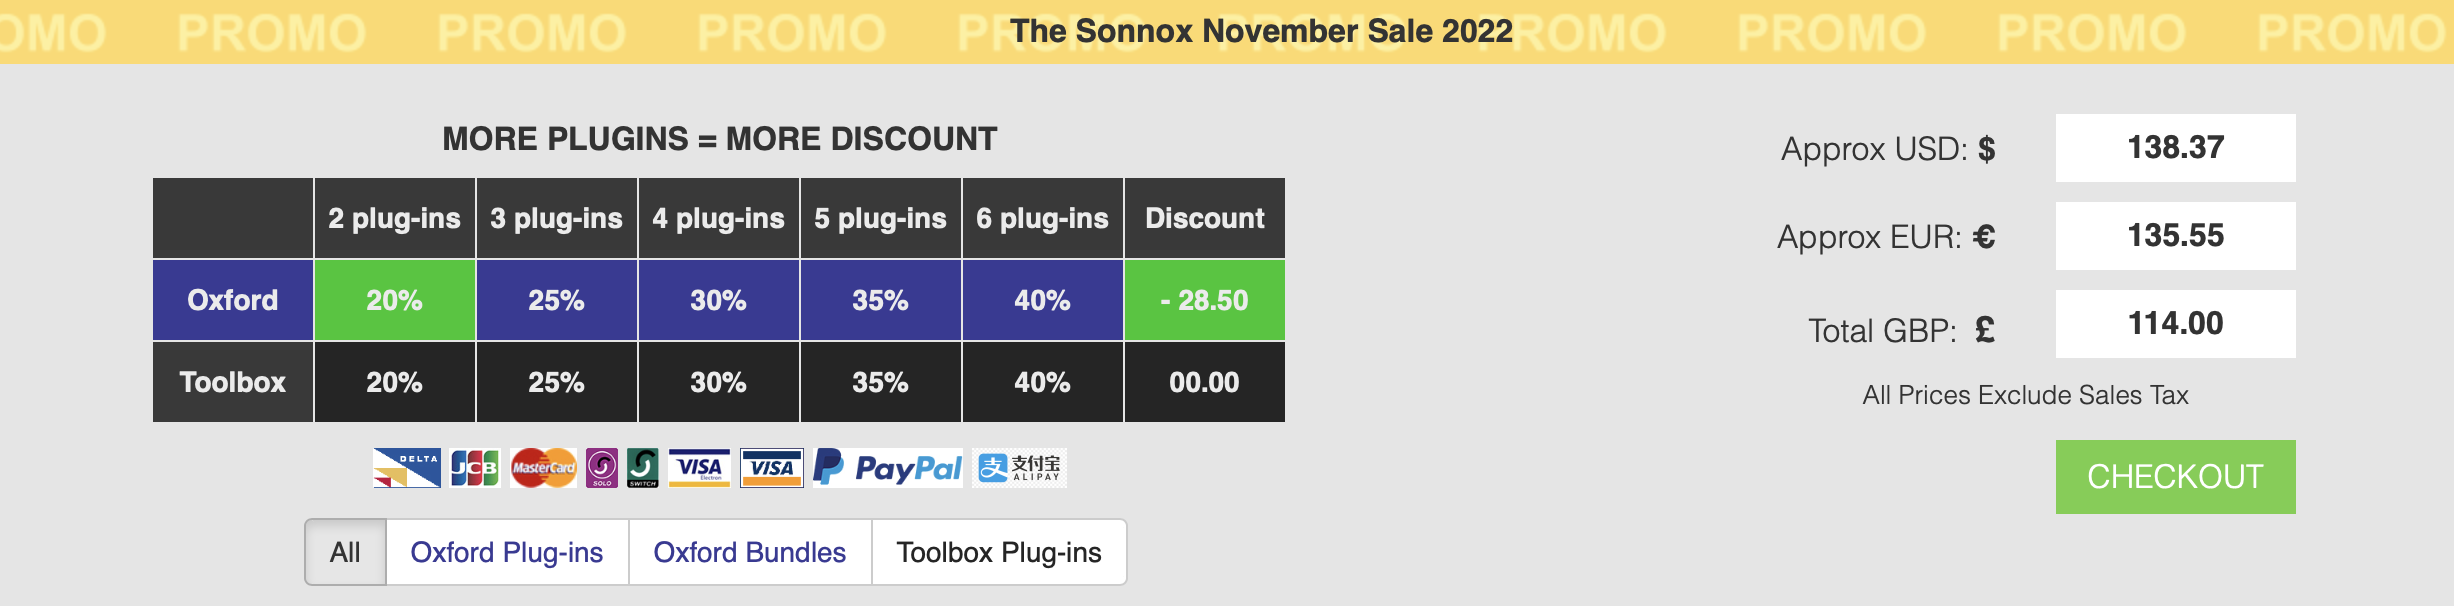Click the Oxford discount -28.50 cell
Image resolution: width=2454 pixels, height=606 pixels.
tap(1205, 300)
